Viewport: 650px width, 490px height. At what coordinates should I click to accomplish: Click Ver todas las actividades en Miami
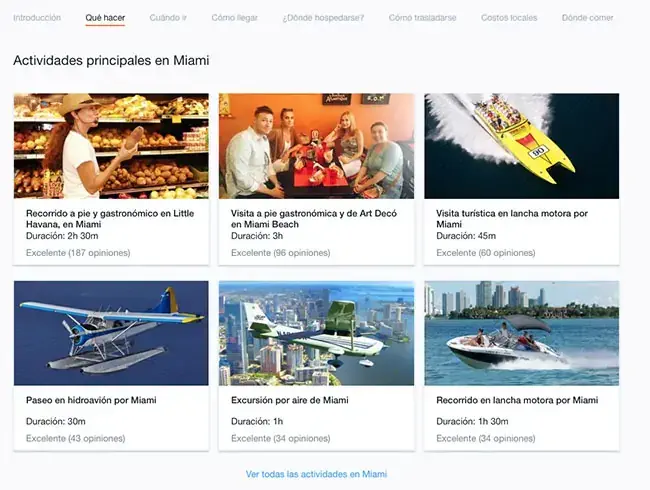click(316, 474)
